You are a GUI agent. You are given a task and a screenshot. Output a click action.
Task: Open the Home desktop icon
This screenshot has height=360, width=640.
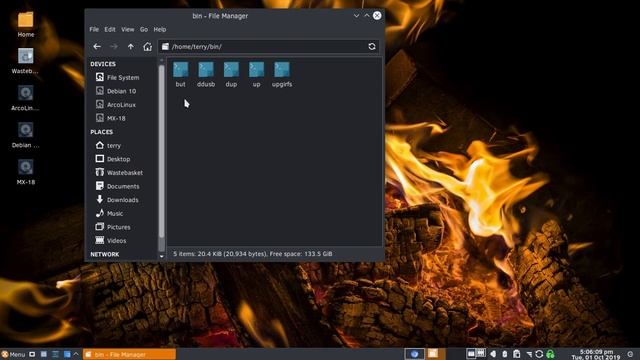coord(25,24)
